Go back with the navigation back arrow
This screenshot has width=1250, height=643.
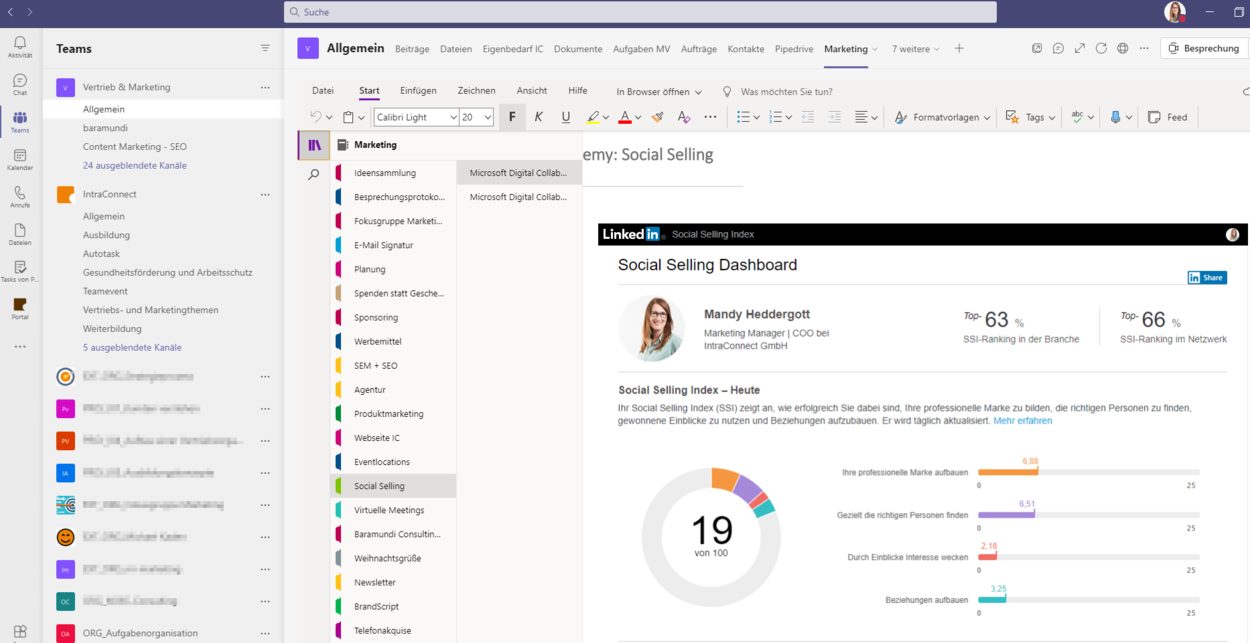(11, 12)
